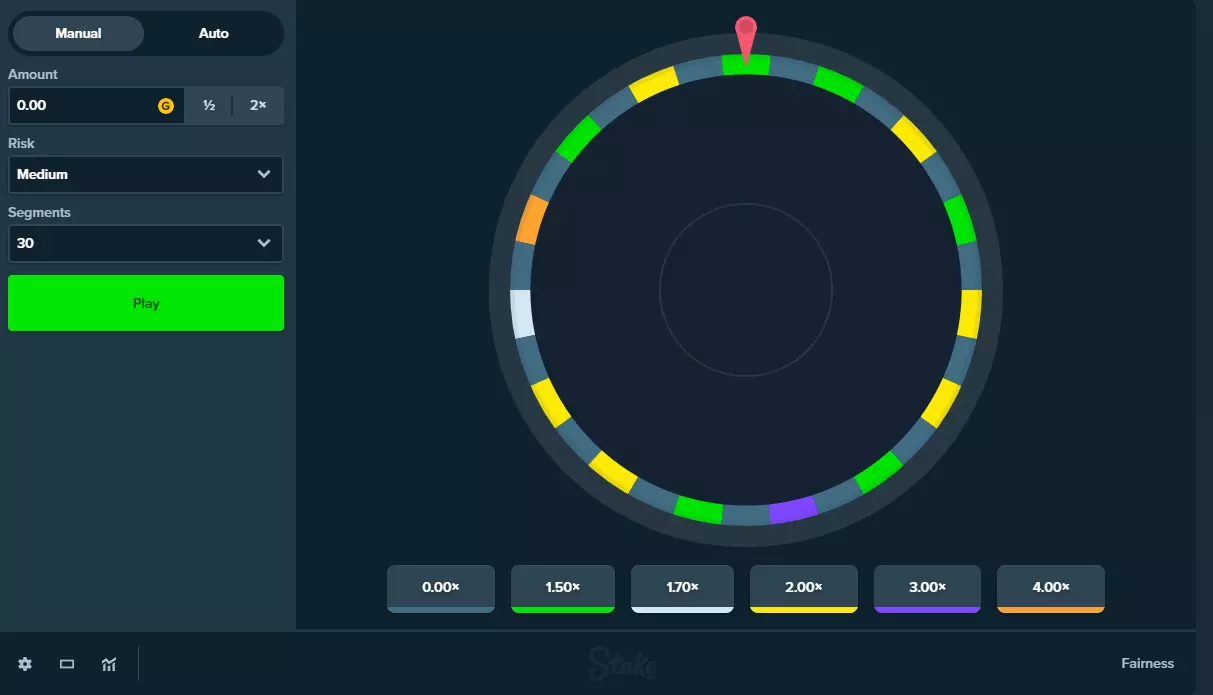This screenshot has width=1213, height=695.
Task: Select the 1.50× green multiplier tile
Action: point(563,588)
